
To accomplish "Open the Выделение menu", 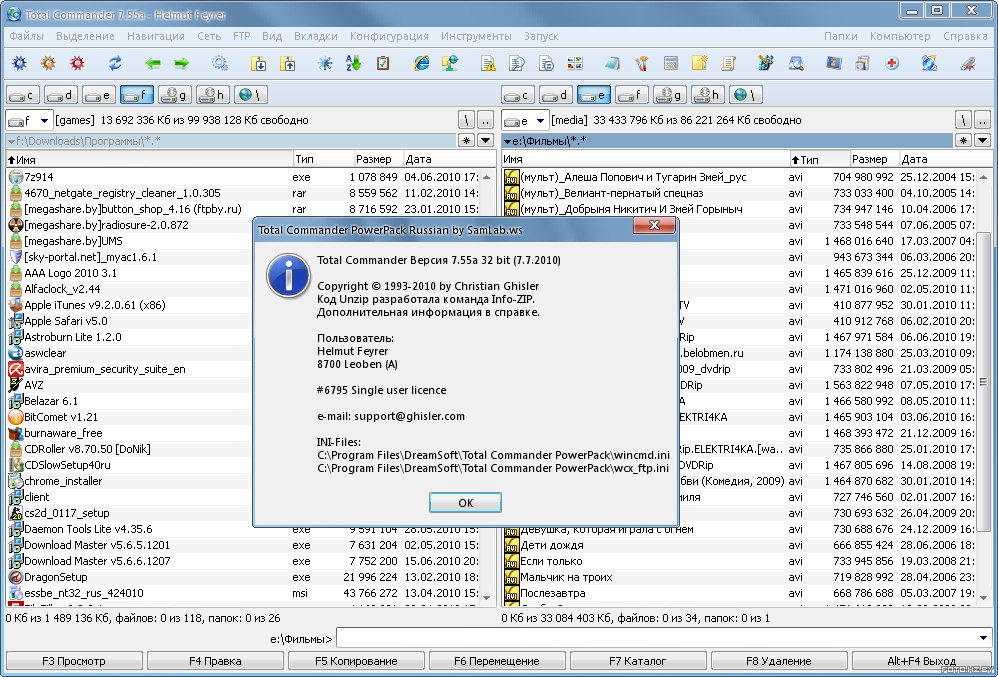I will [x=85, y=36].
